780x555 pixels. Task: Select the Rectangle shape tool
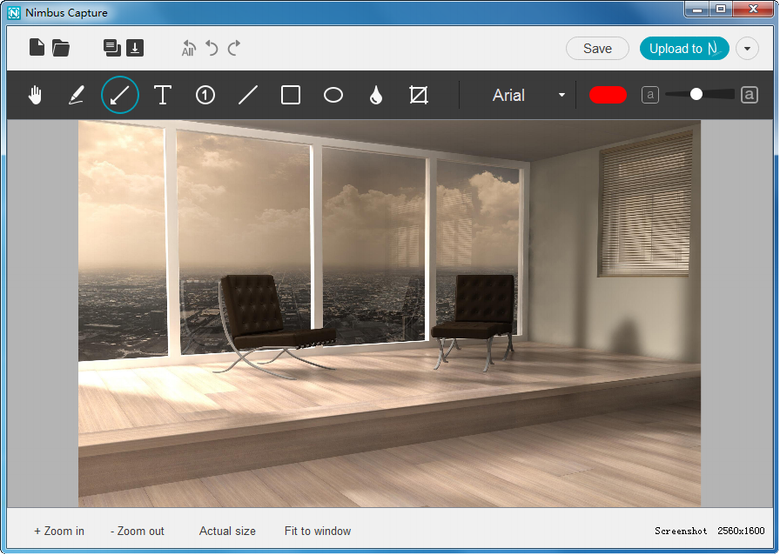[x=291, y=95]
